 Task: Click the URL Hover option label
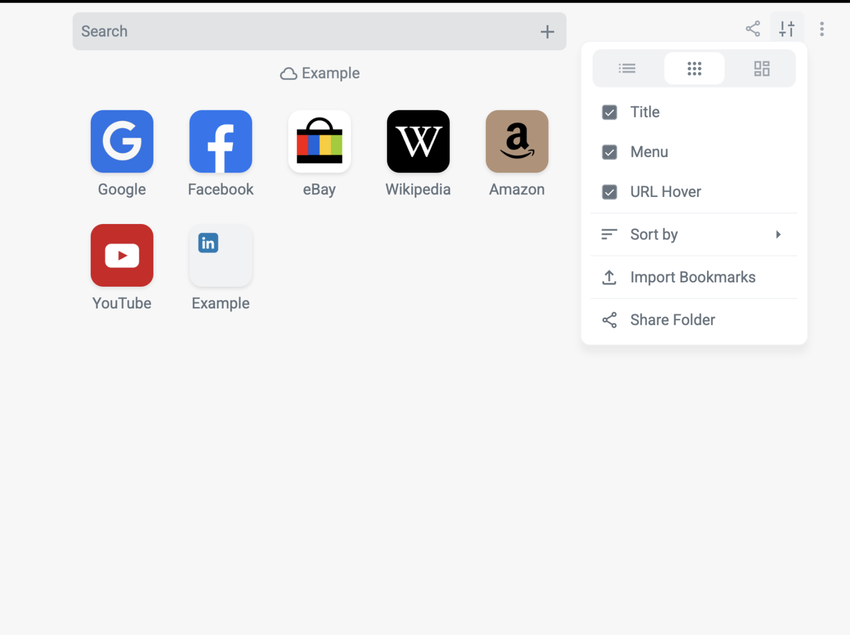pyautogui.click(x=666, y=192)
